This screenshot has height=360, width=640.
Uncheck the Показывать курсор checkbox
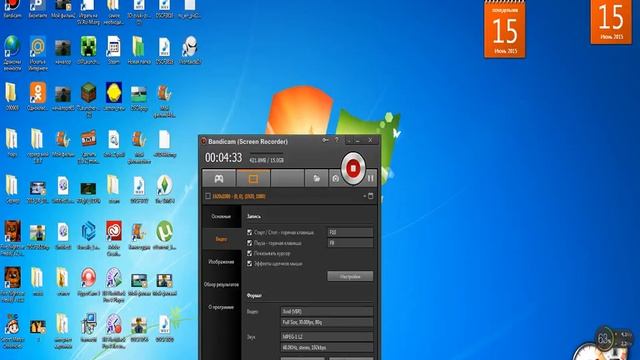tap(249, 253)
